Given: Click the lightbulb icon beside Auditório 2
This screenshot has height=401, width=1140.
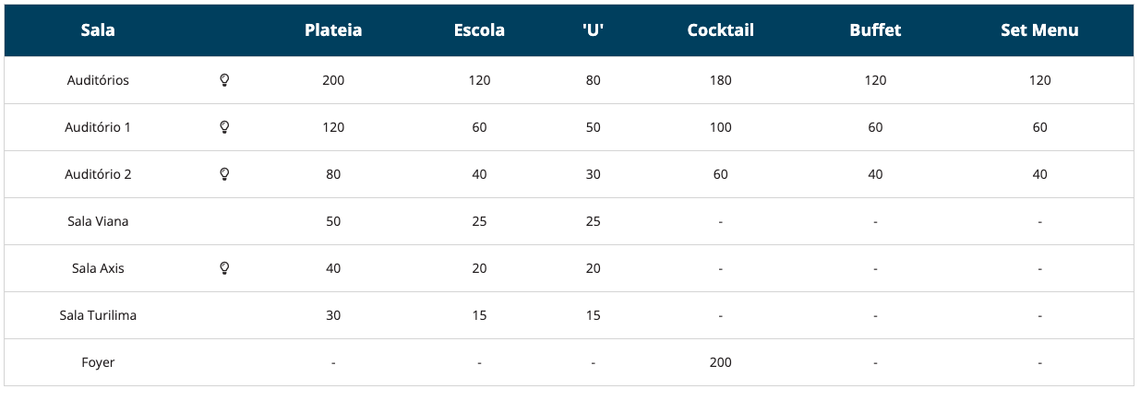Looking at the screenshot, I should [x=225, y=174].
